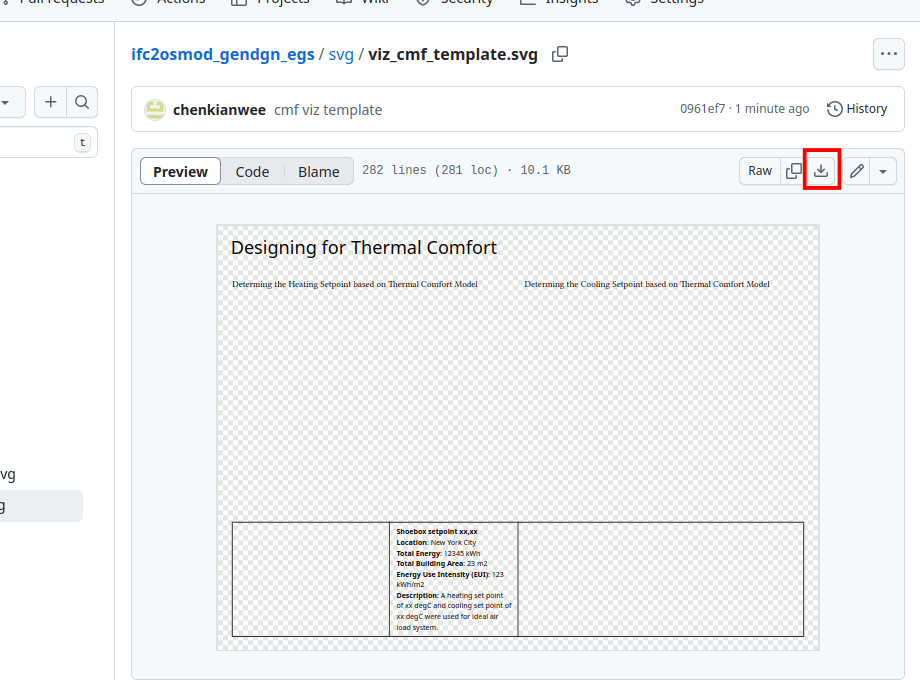Download the raw SVG file
This screenshot has width=920, height=680.
821,171
